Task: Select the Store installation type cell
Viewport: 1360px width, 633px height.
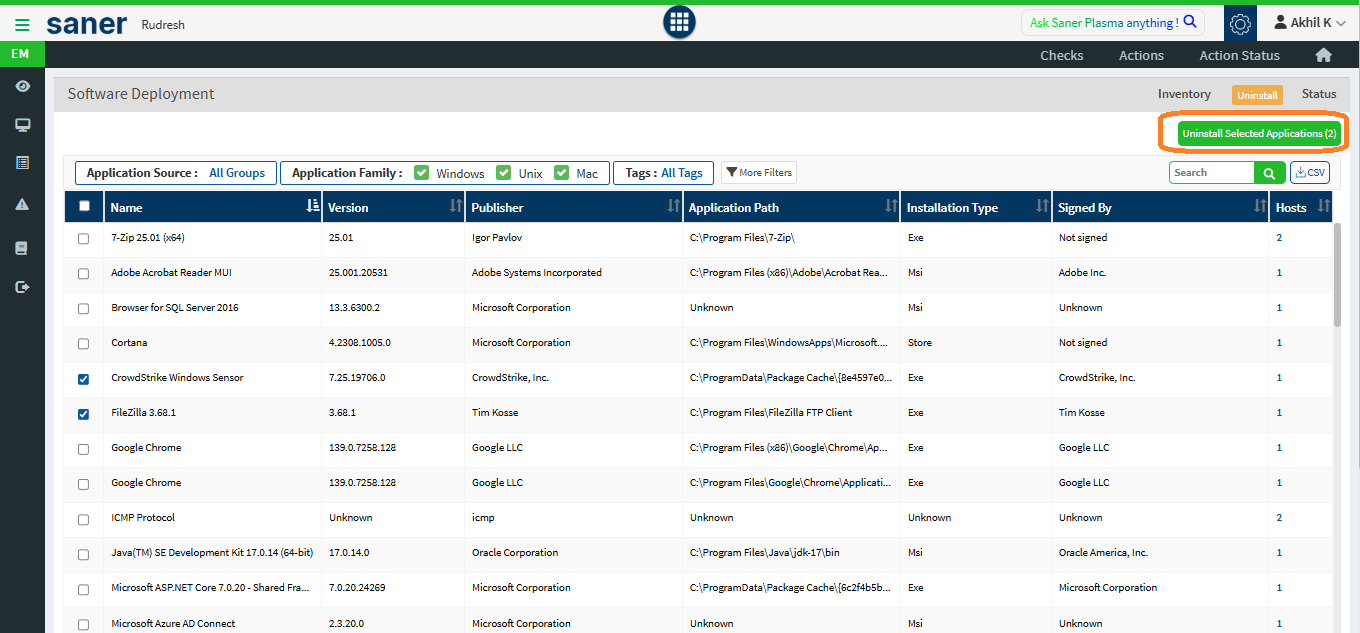Action: (920, 343)
